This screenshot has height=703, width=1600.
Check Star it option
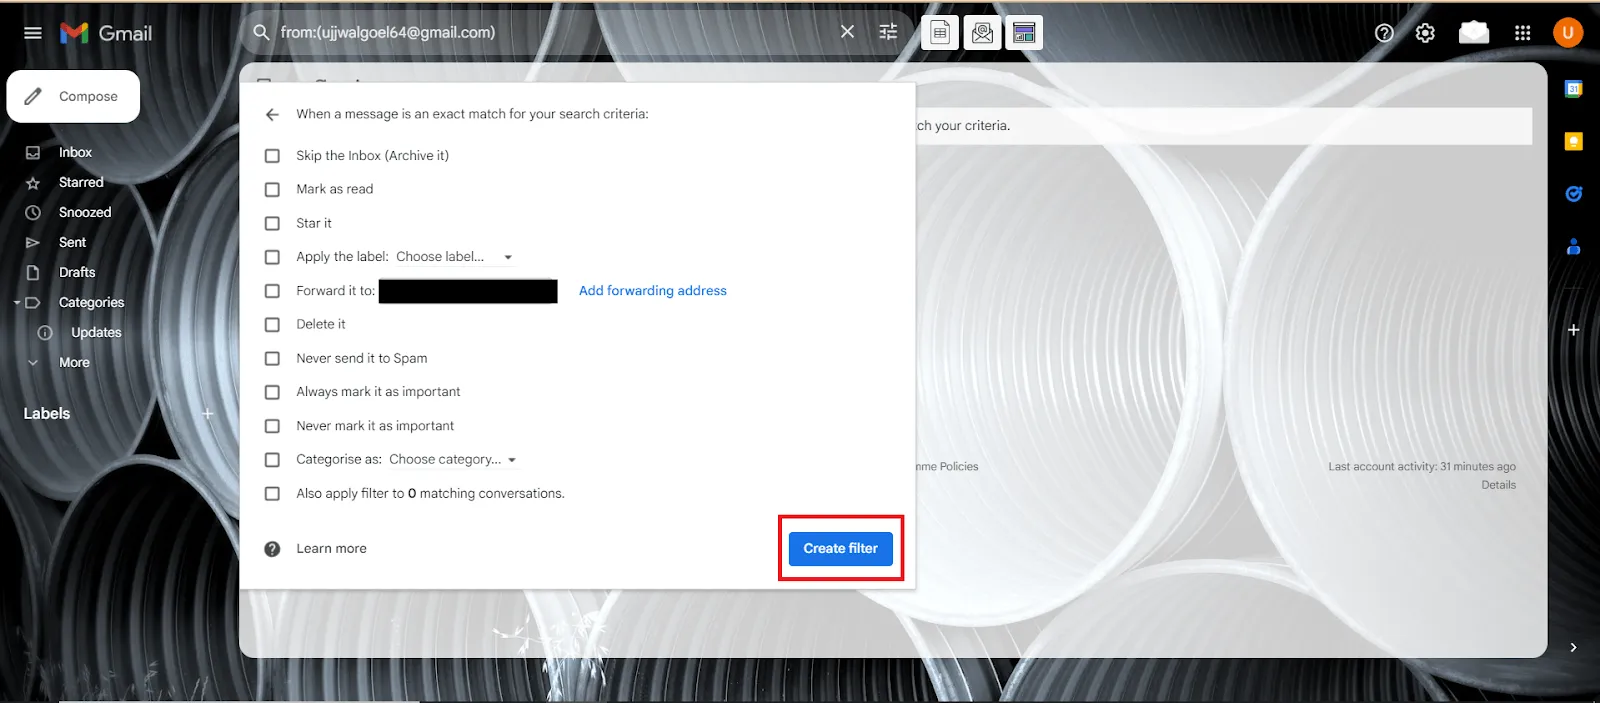pos(272,224)
